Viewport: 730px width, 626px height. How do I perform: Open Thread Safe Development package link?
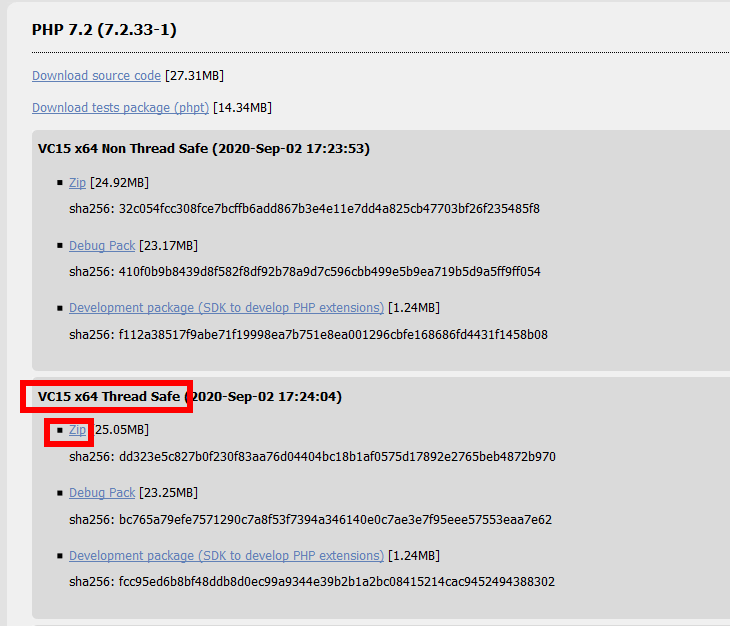click(x=226, y=556)
